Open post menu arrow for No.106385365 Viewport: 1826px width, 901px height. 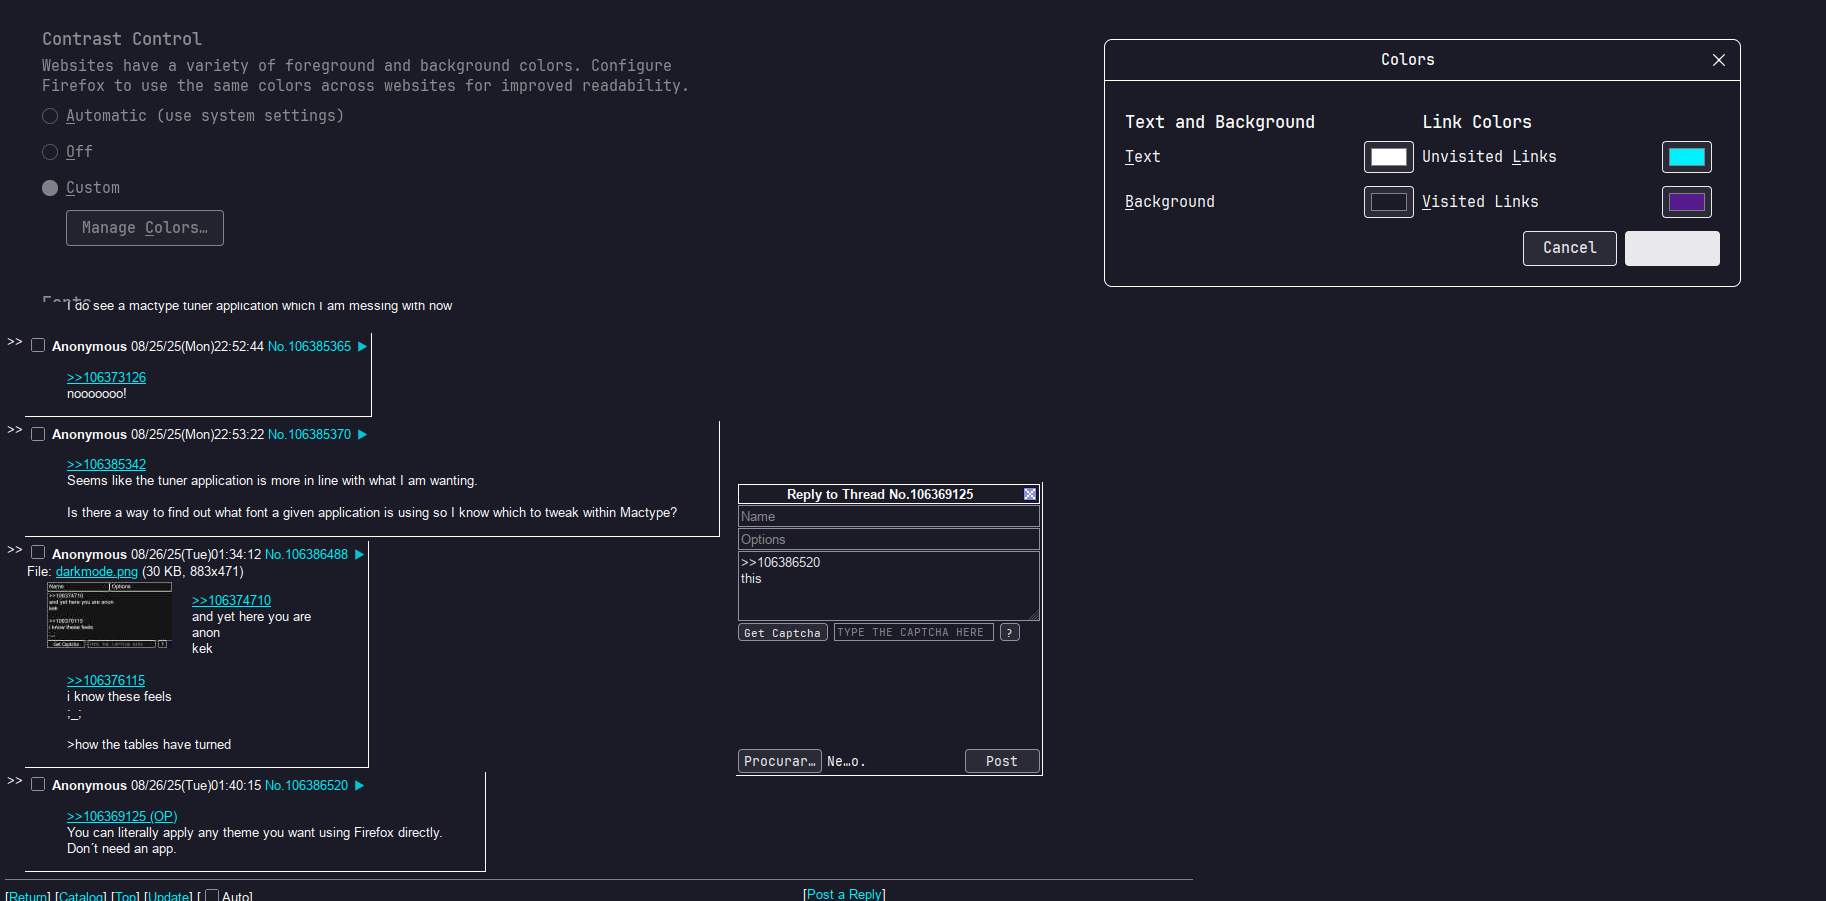point(362,346)
